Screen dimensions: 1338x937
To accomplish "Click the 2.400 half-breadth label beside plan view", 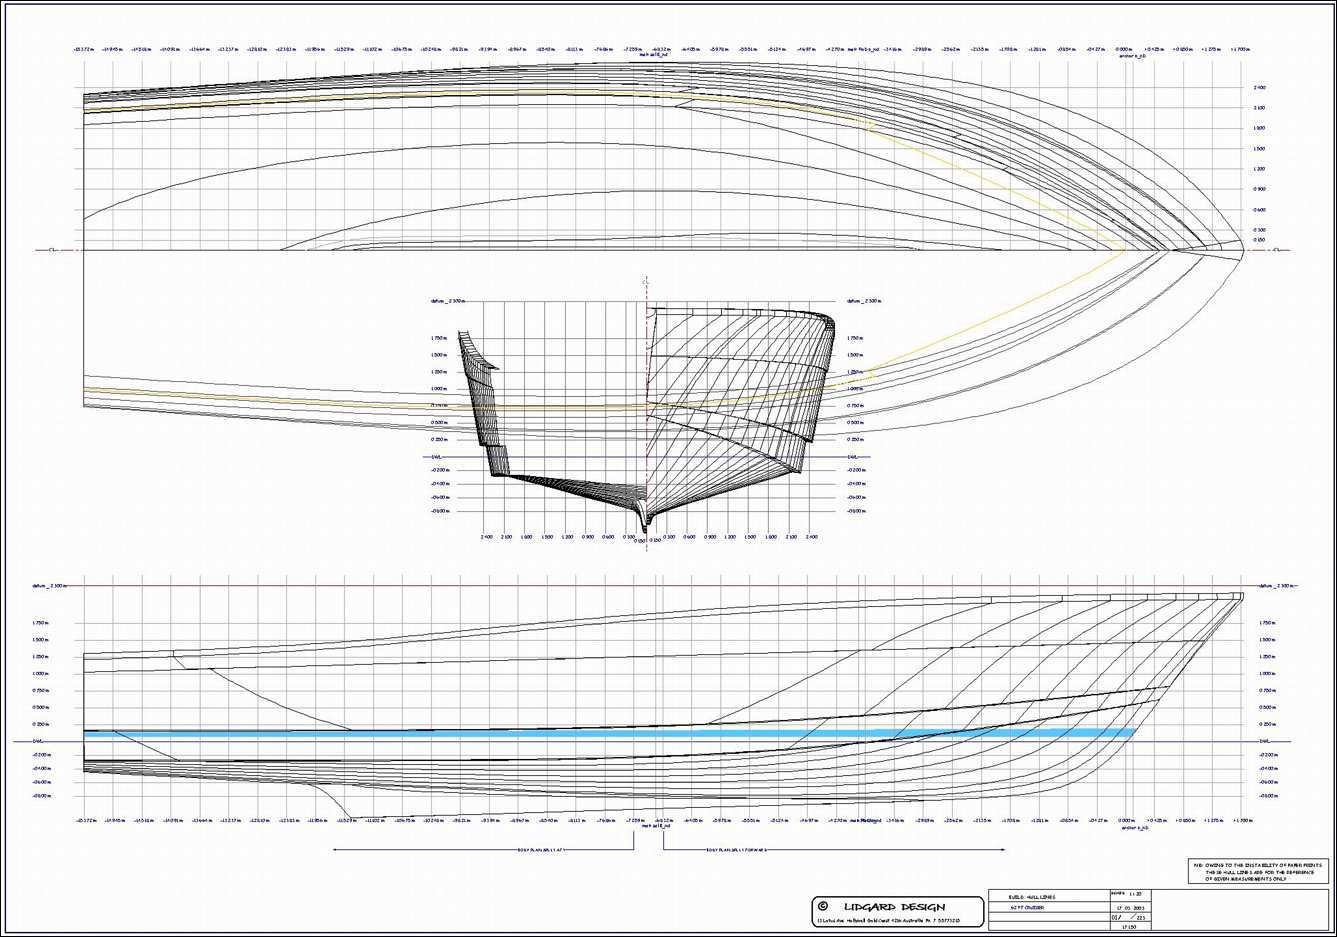I will (x=1259, y=88).
